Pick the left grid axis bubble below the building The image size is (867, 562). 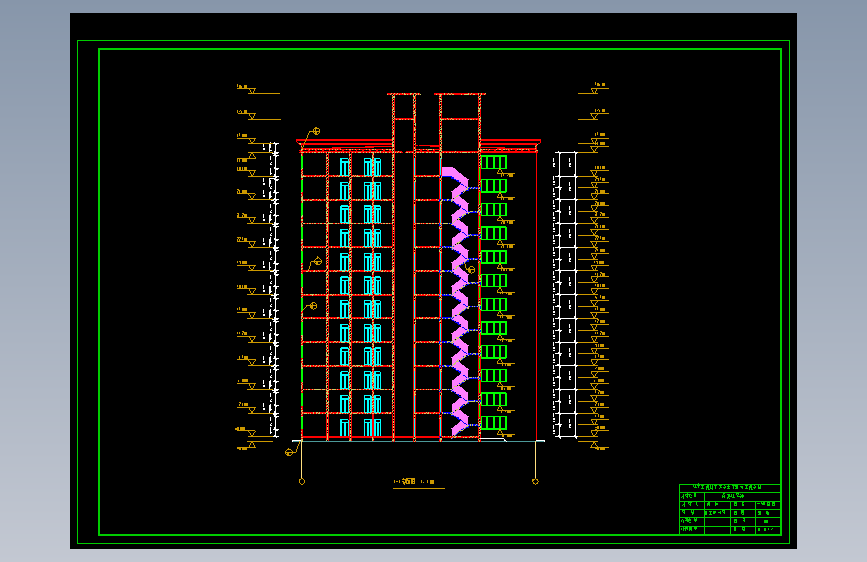pyautogui.click(x=302, y=482)
